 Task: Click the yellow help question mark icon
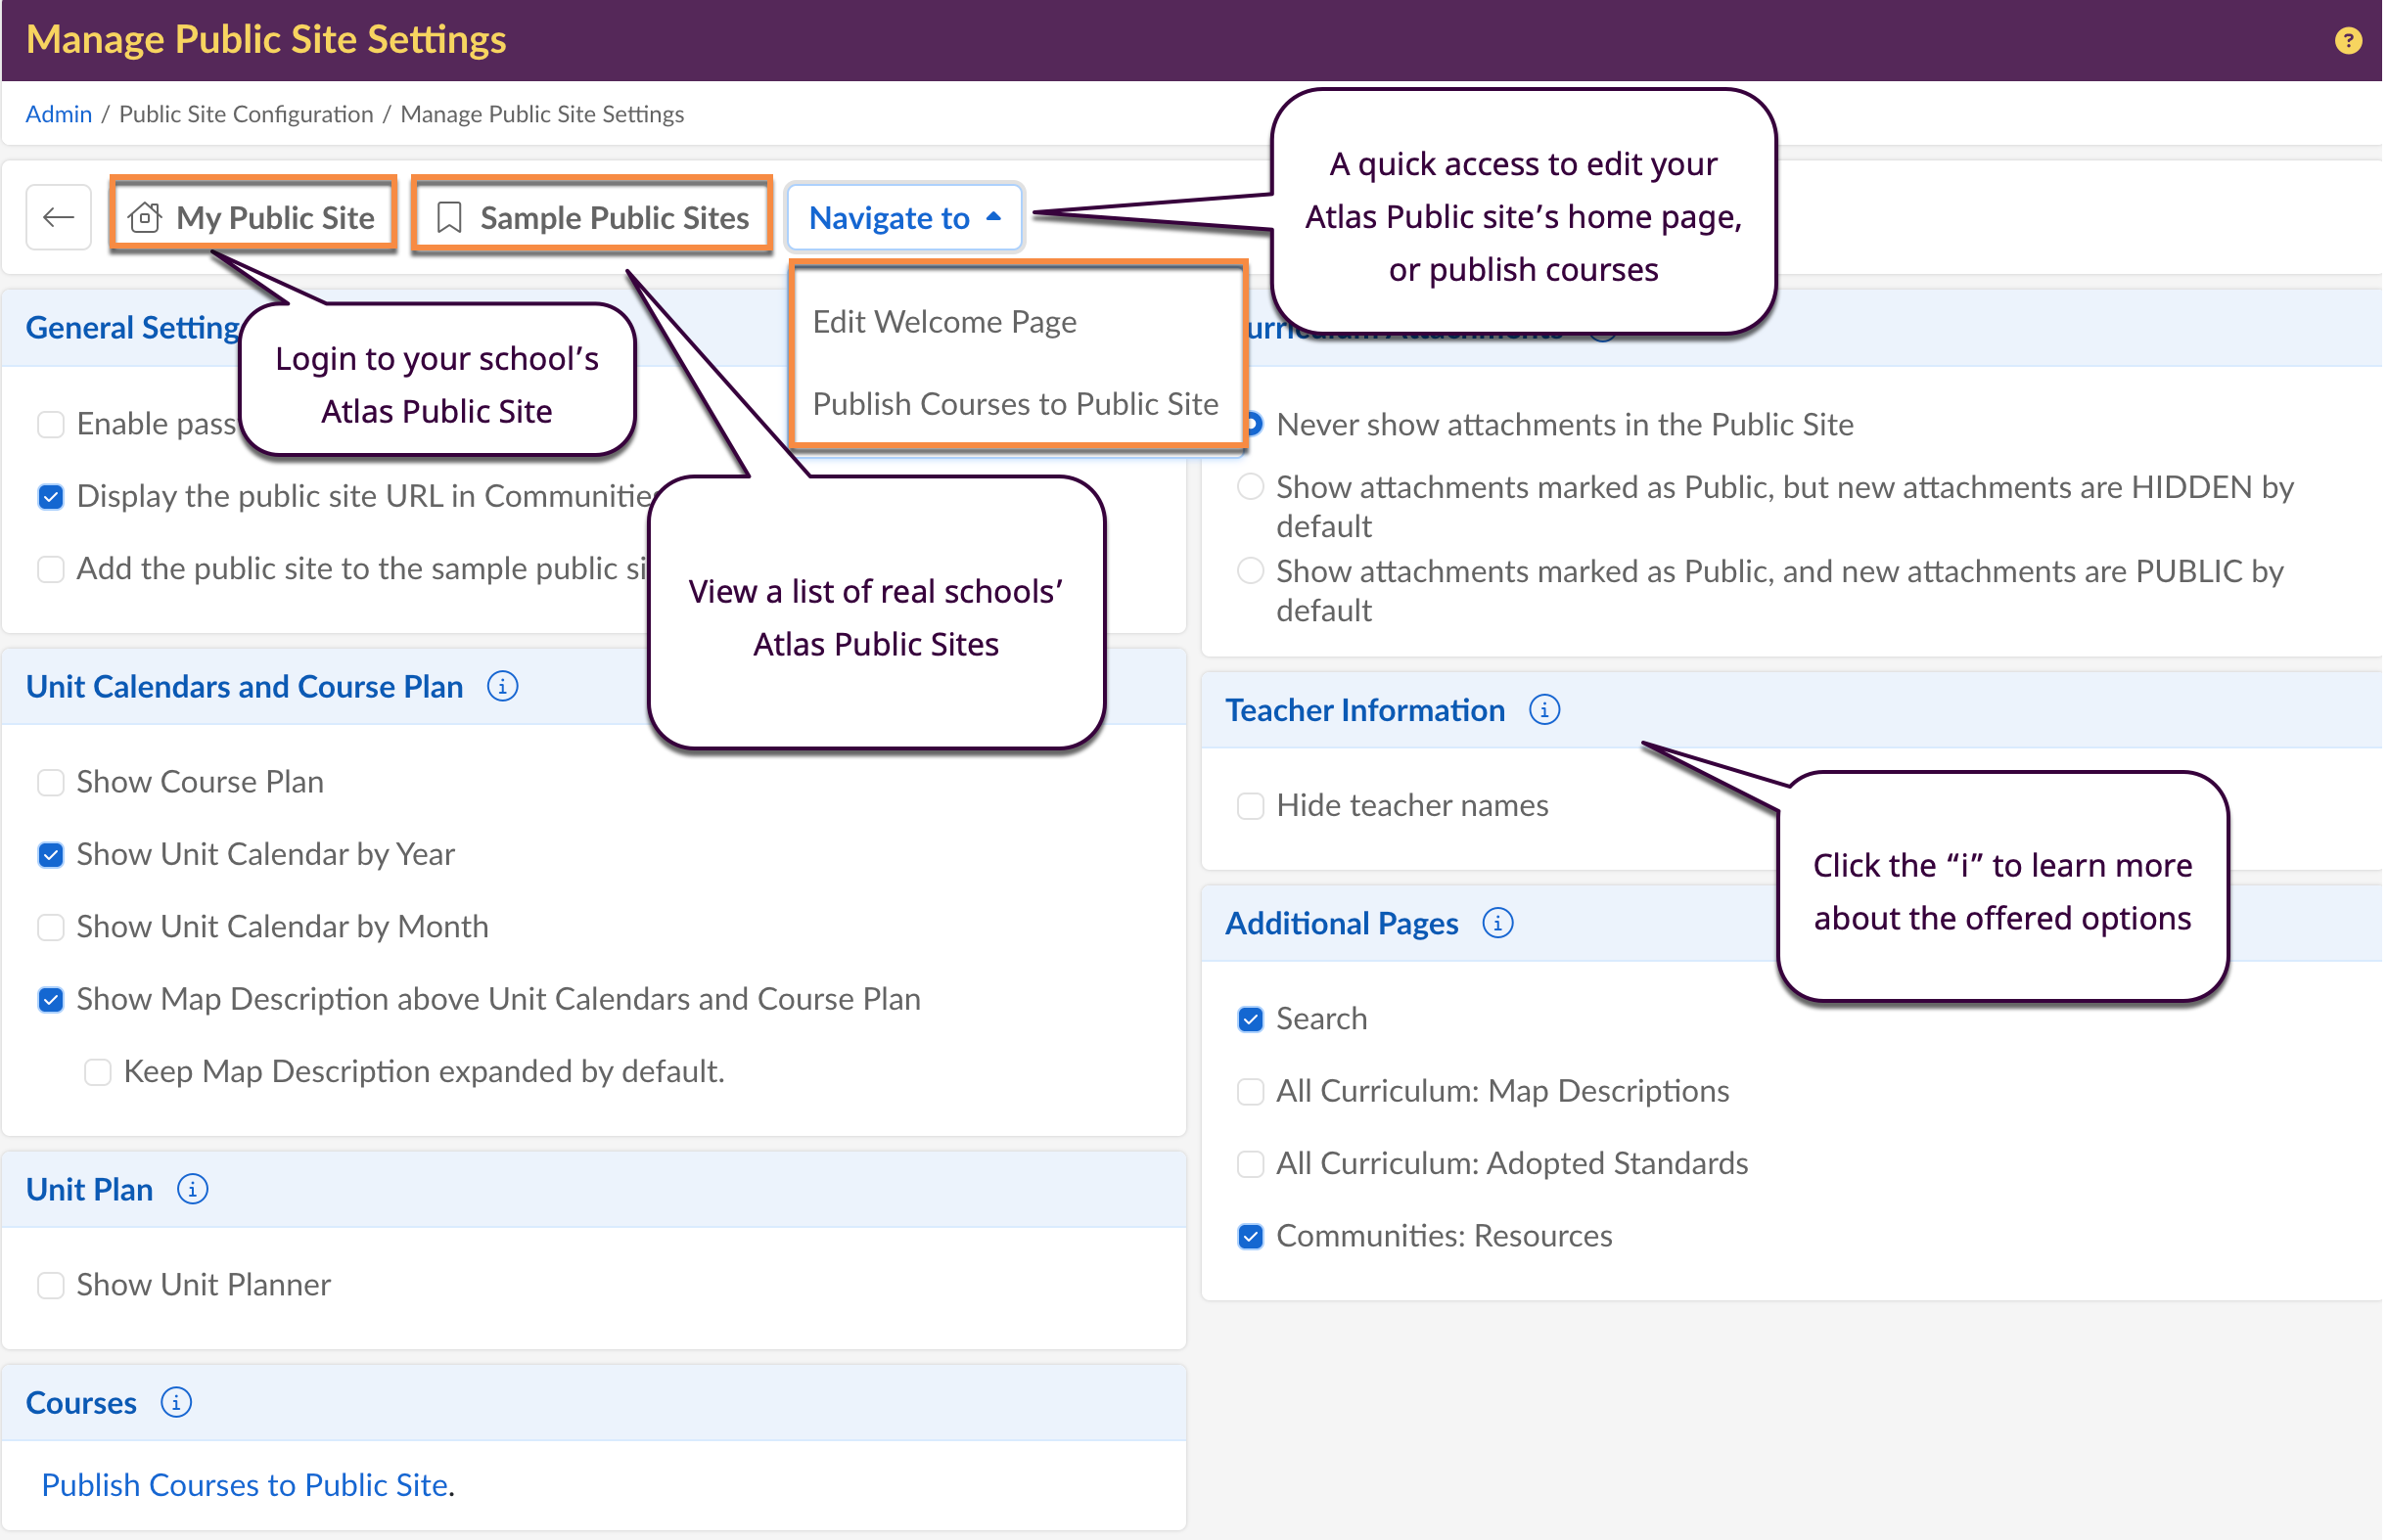tap(2347, 40)
